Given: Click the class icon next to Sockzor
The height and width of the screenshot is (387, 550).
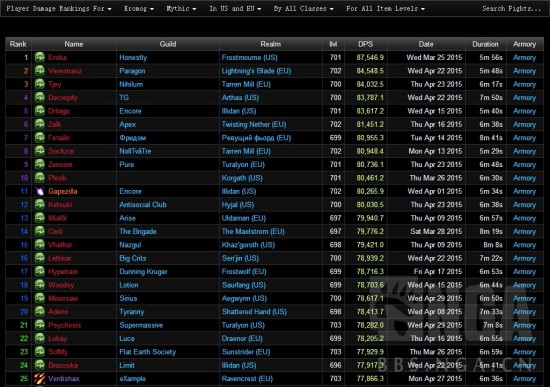Looking at the screenshot, I should [40, 151].
